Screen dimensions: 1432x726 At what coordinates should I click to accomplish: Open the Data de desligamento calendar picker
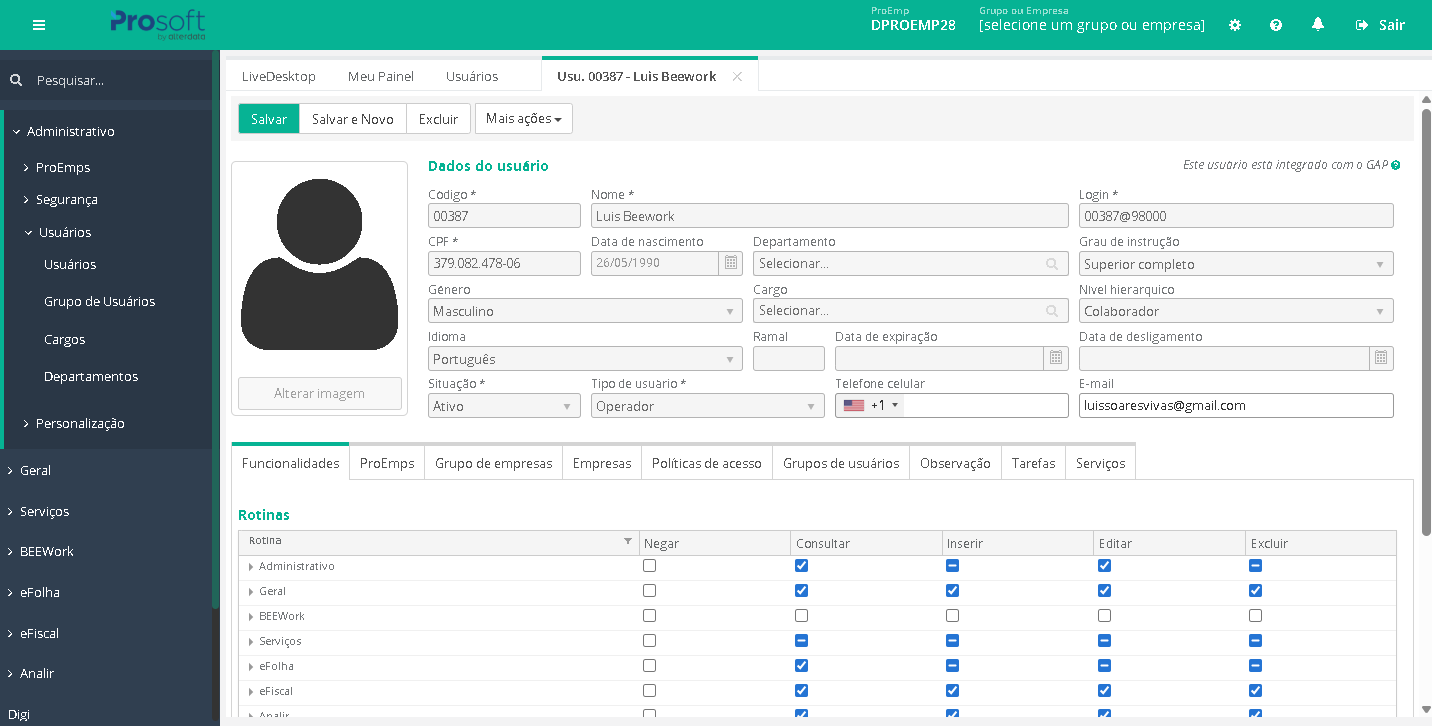[1381, 358]
